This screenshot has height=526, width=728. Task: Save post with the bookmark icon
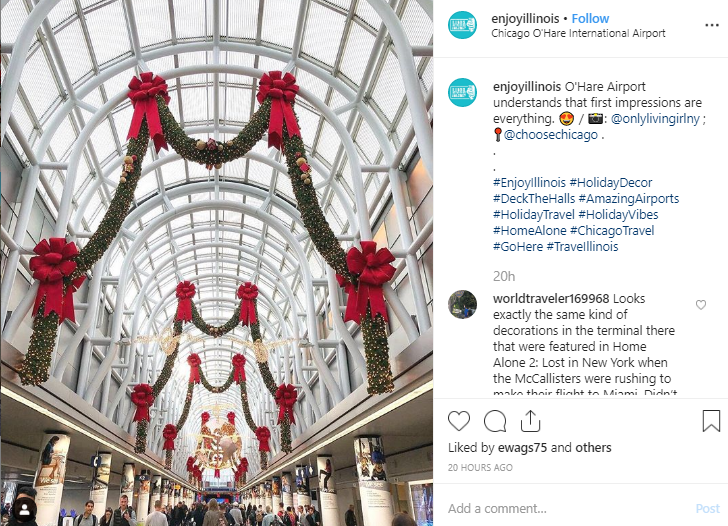[x=711, y=421]
